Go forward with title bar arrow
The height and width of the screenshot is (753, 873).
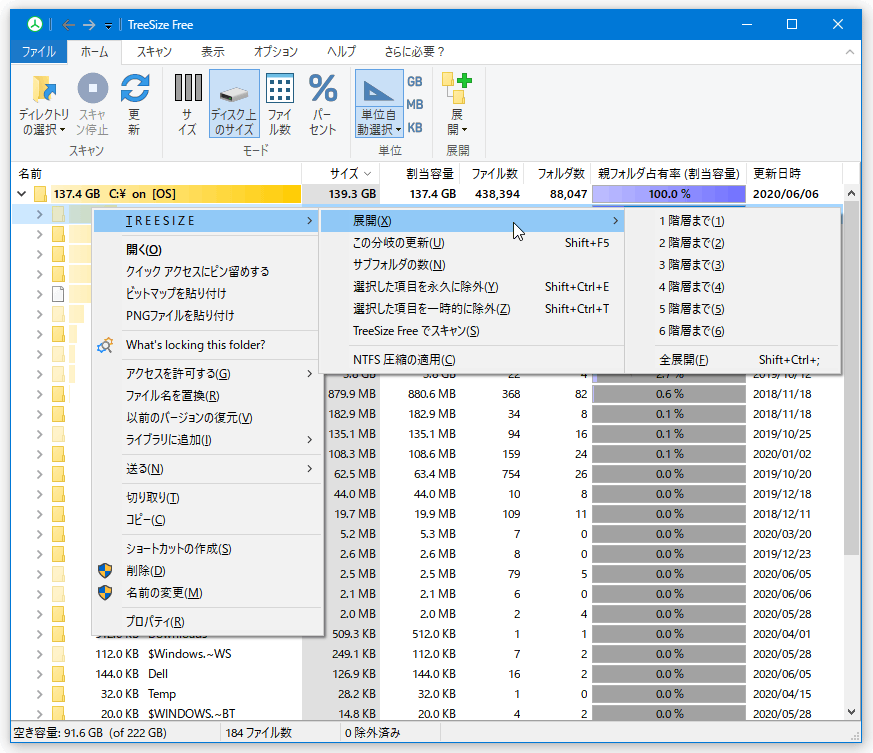coord(89,25)
